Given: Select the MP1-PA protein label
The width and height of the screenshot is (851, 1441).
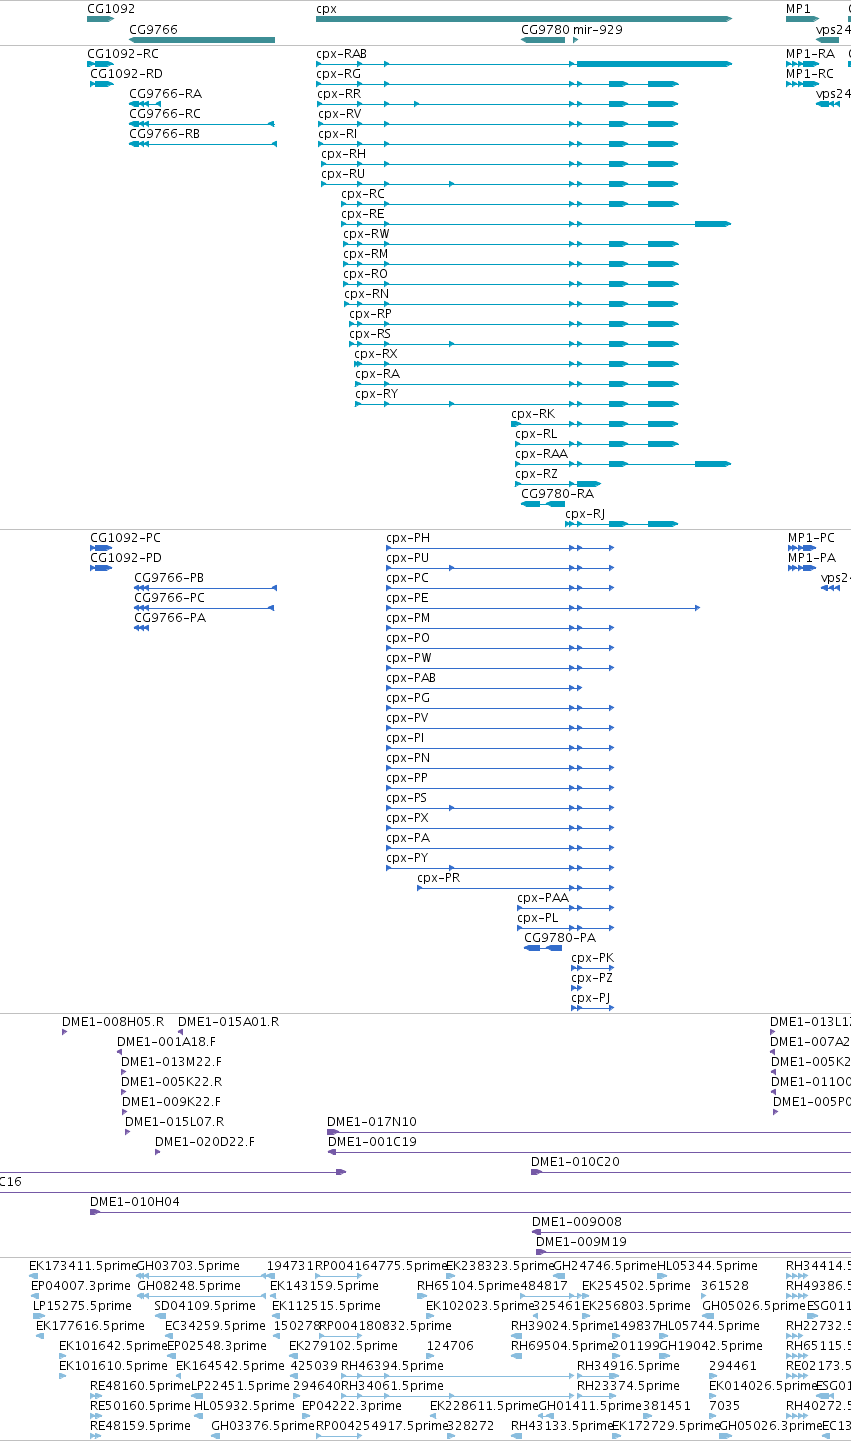Looking at the screenshot, I should coord(812,558).
